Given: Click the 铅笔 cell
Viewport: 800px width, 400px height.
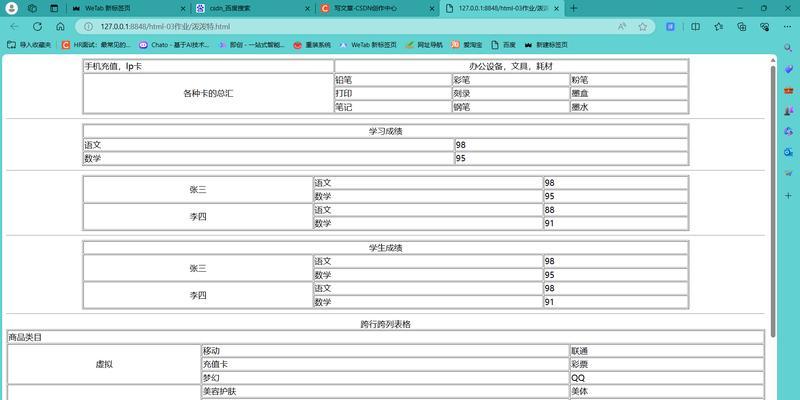Looking at the screenshot, I should point(392,80).
